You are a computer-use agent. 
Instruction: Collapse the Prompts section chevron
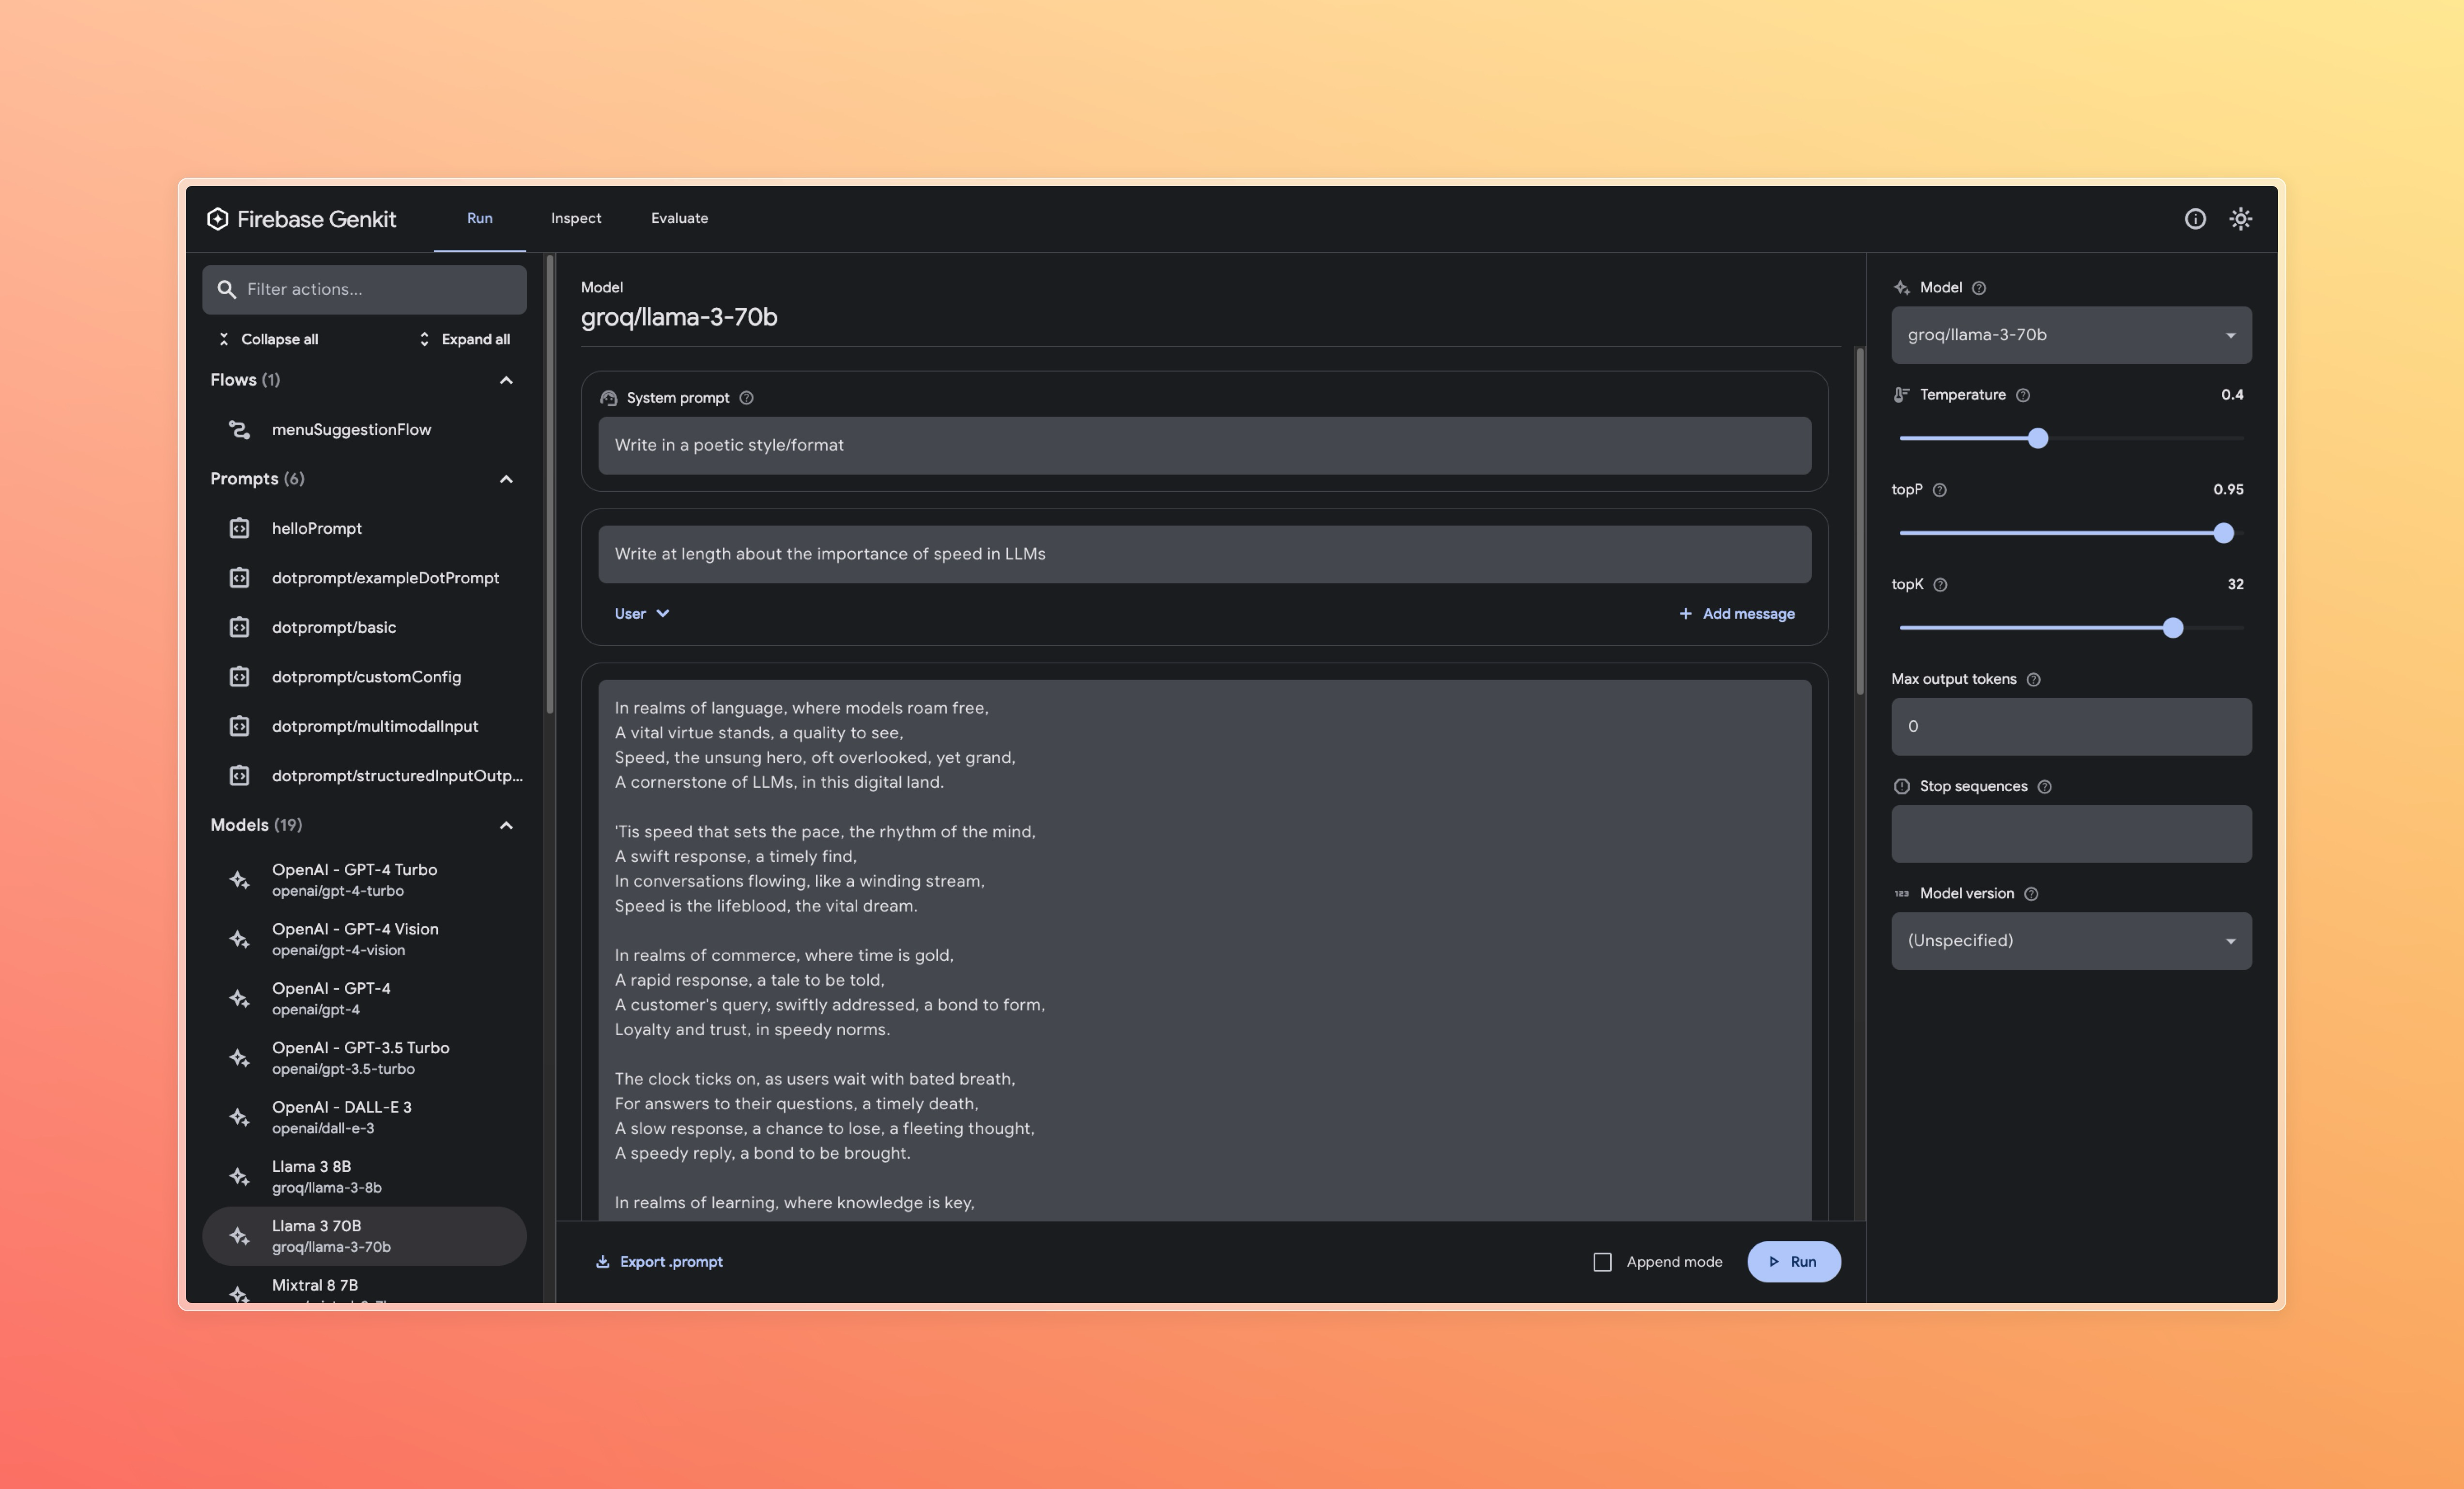[506, 479]
